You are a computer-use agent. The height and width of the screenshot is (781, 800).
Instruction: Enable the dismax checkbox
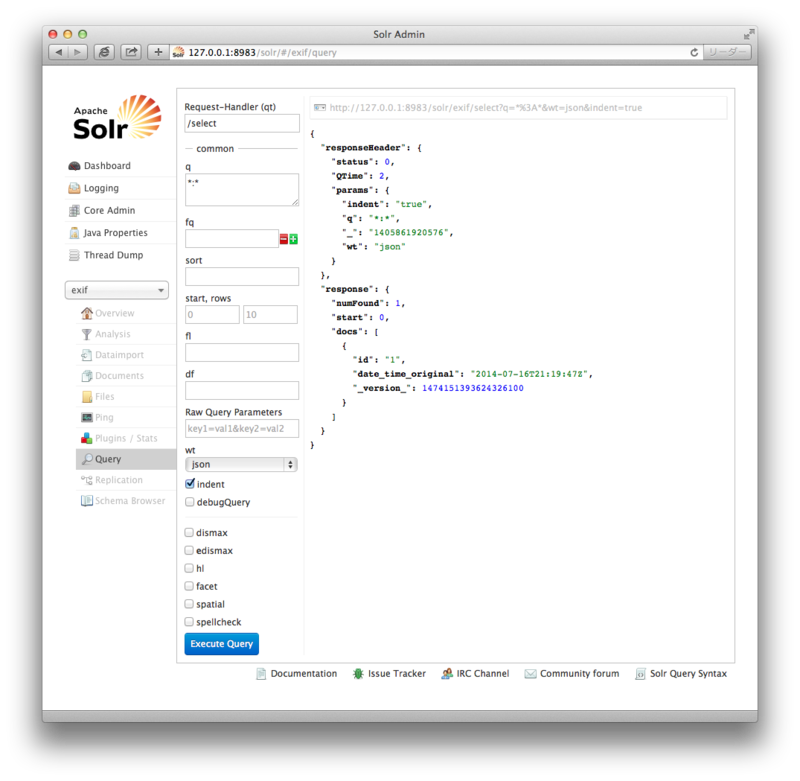coord(189,533)
